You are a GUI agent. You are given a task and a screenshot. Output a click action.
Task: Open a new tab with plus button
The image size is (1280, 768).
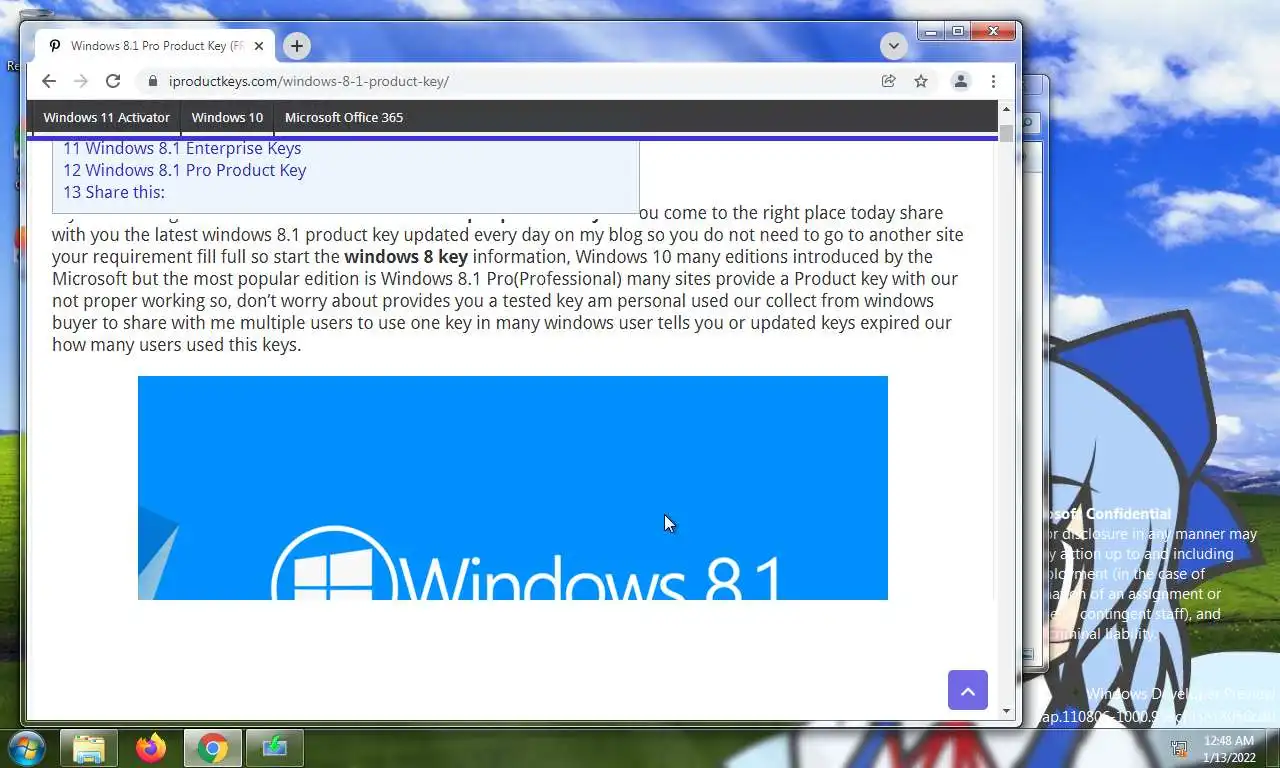pyautogui.click(x=296, y=46)
